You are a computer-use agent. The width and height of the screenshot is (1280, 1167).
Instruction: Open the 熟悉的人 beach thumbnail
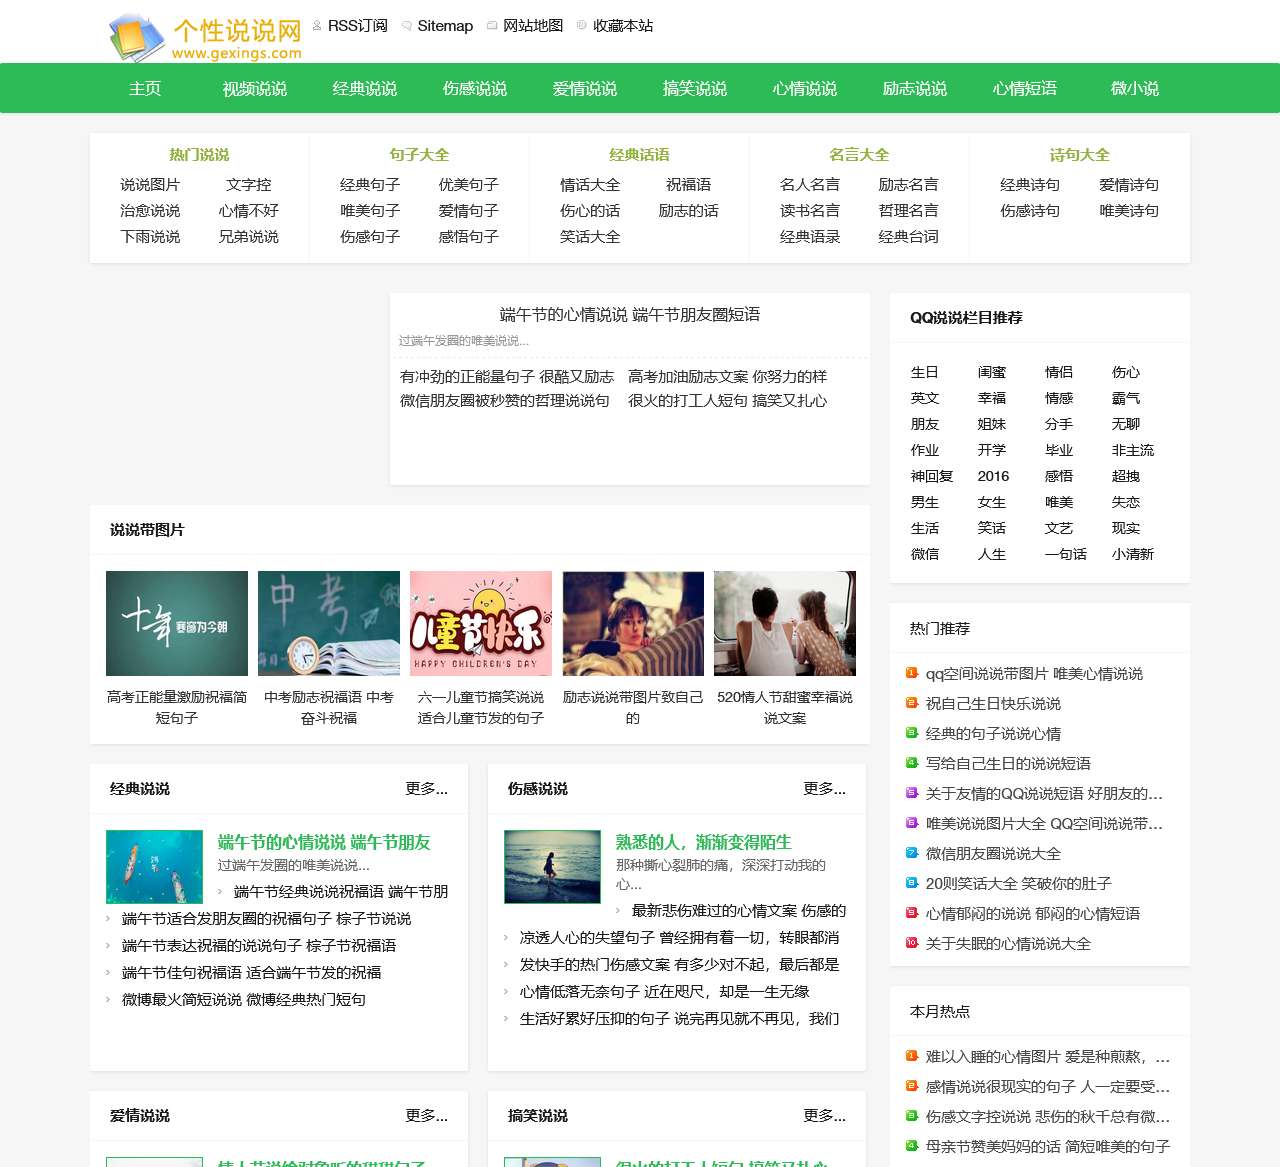552,867
